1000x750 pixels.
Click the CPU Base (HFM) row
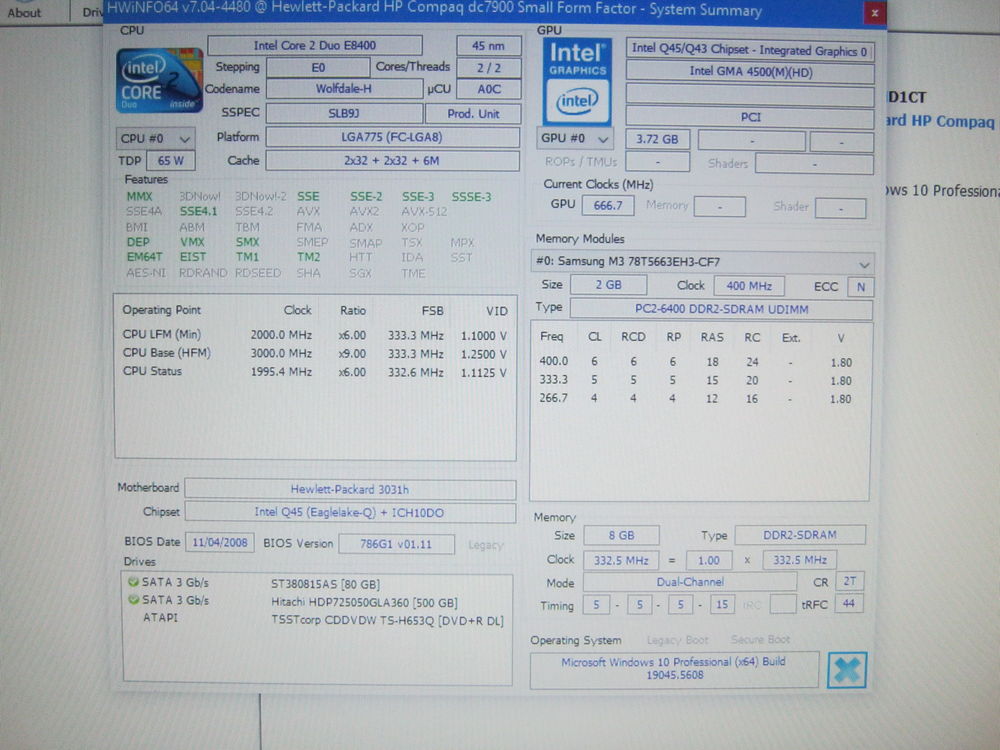[315, 353]
